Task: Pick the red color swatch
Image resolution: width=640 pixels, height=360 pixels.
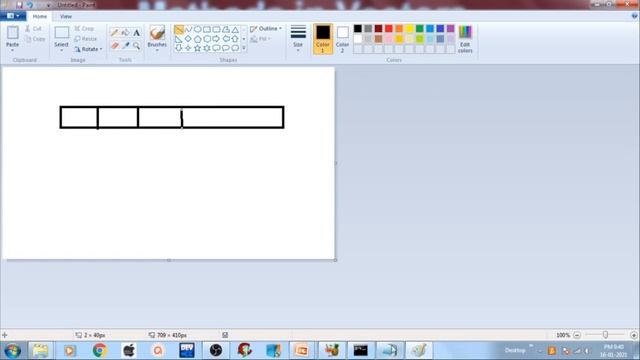Action: coord(389,29)
